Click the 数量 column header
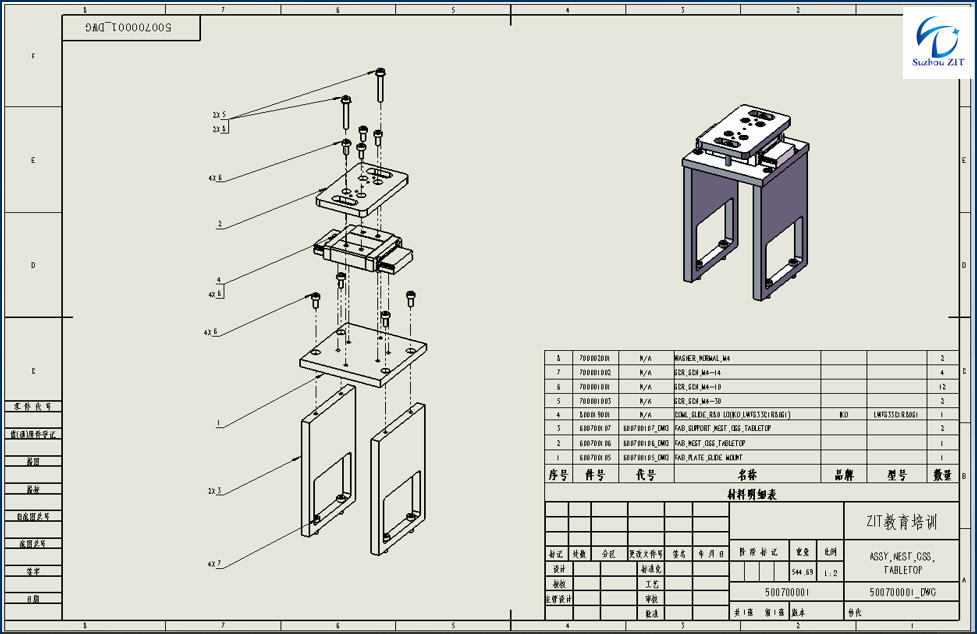Image resolution: width=977 pixels, height=634 pixels. pos(942,475)
